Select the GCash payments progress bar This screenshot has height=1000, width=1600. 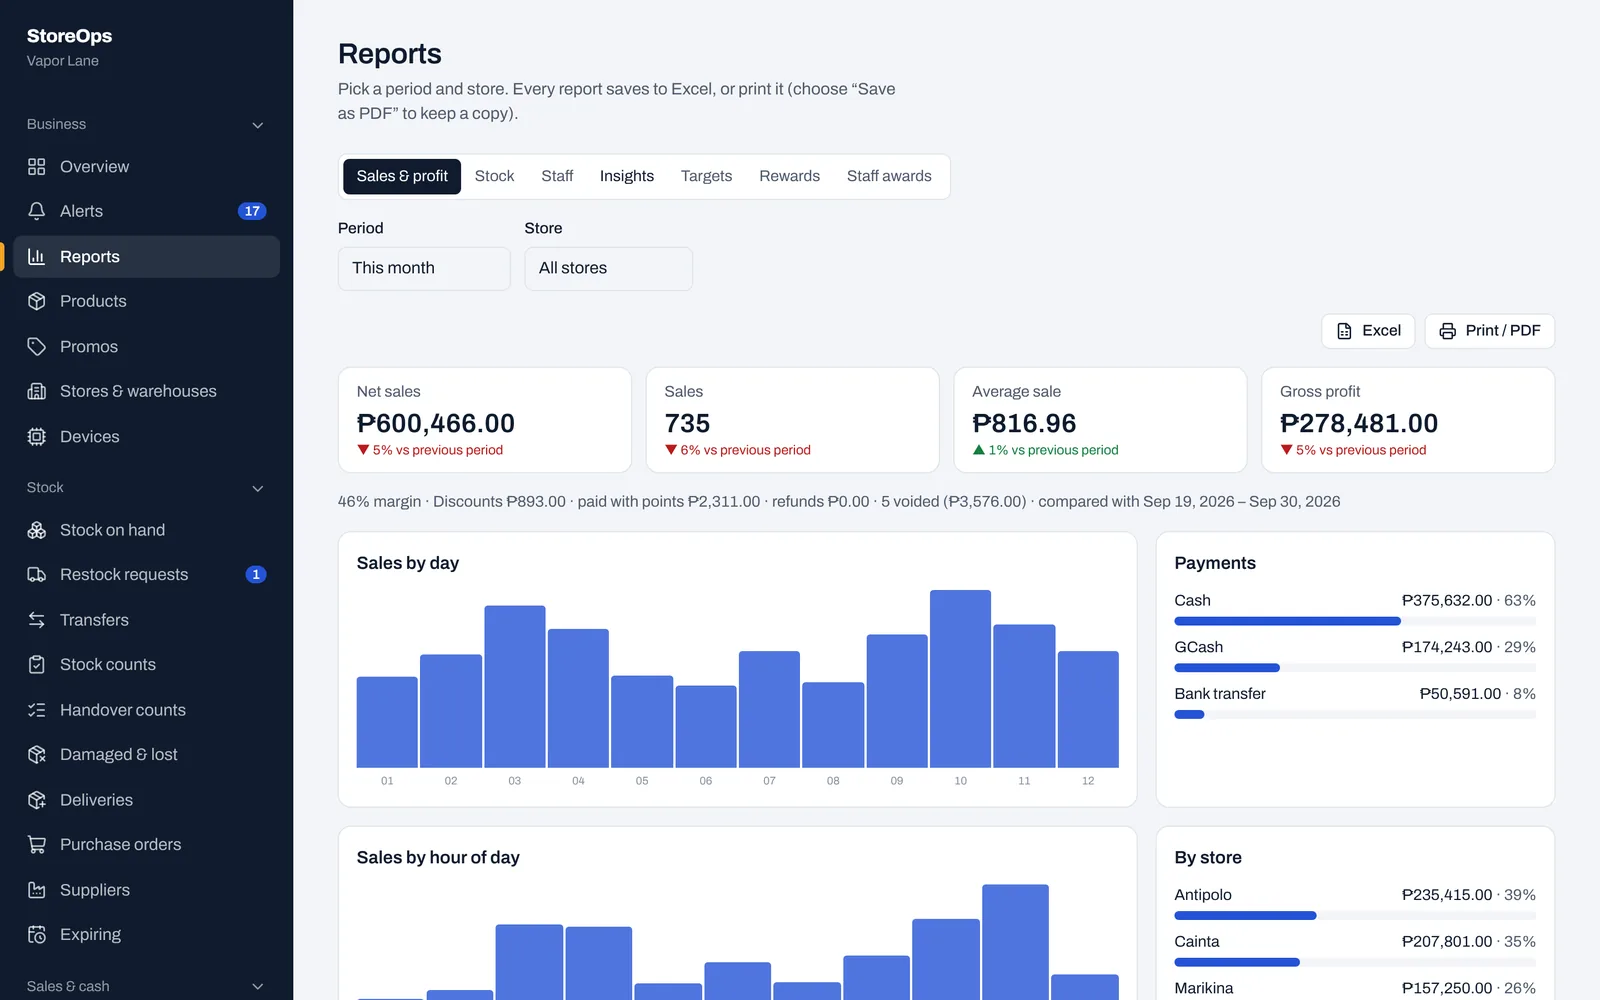(1355, 668)
